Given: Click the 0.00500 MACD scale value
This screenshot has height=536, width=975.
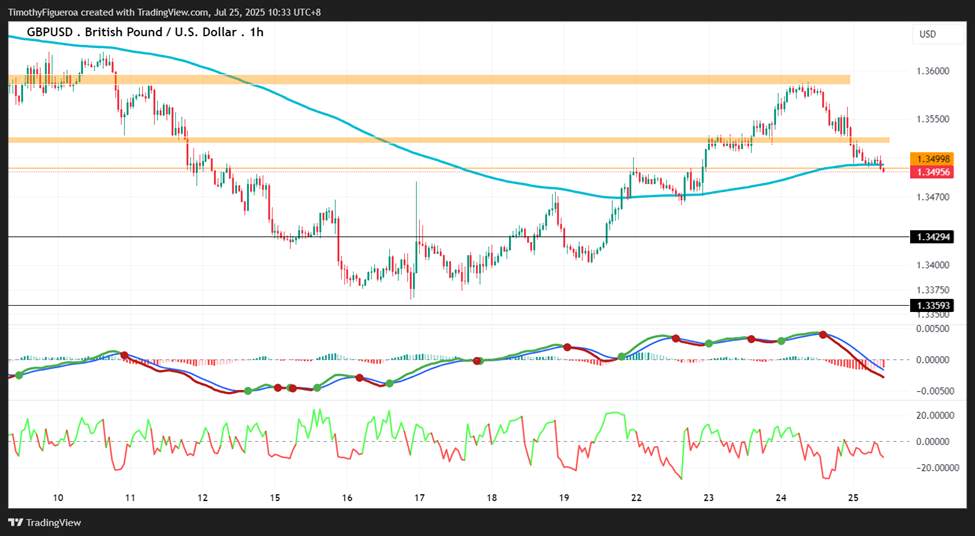Looking at the screenshot, I should [933, 328].
